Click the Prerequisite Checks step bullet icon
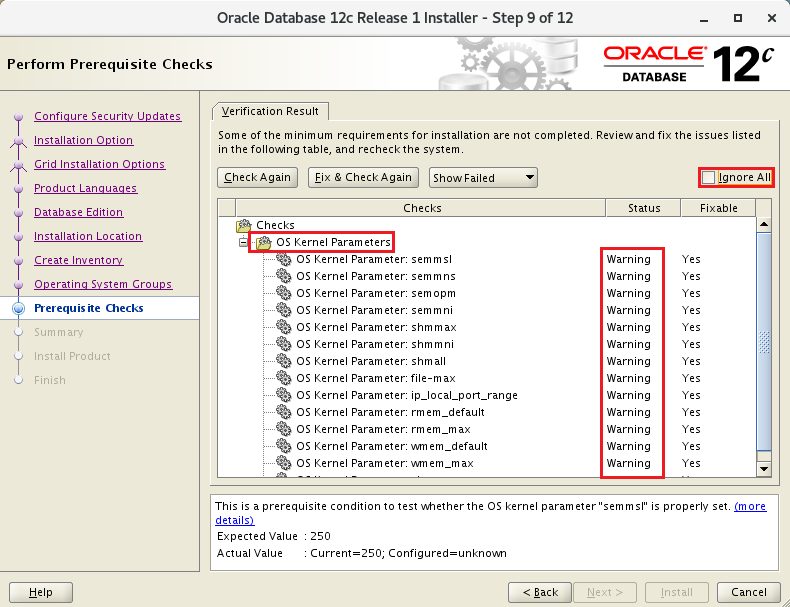790x607 pixels. click(19, 308)
